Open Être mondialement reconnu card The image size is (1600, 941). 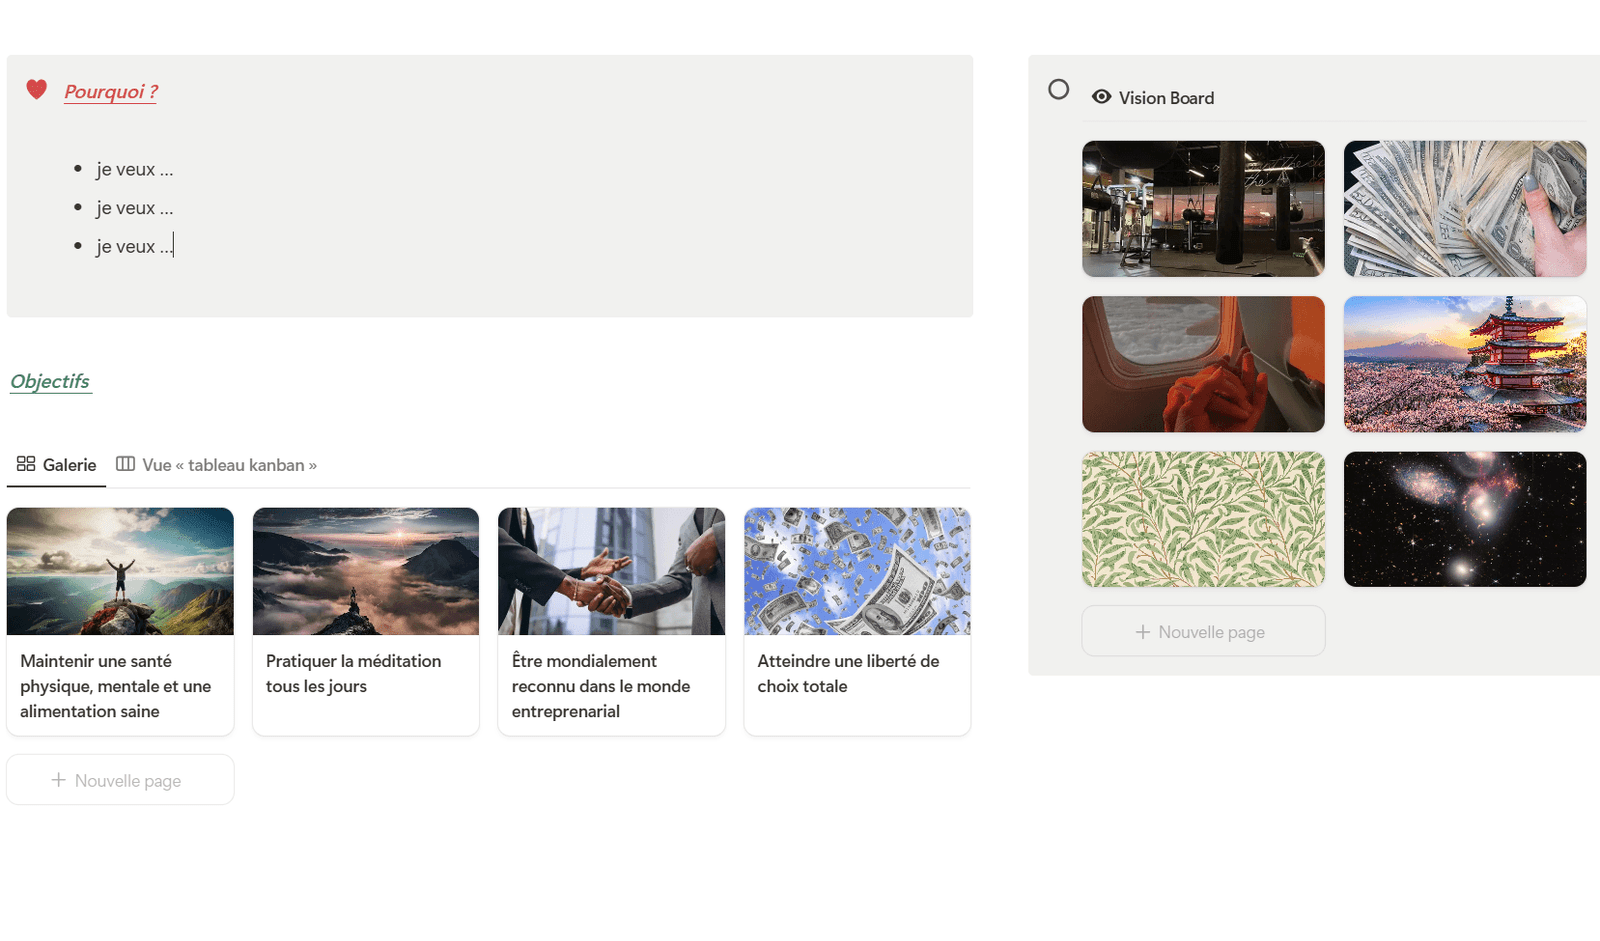(611, 686)
